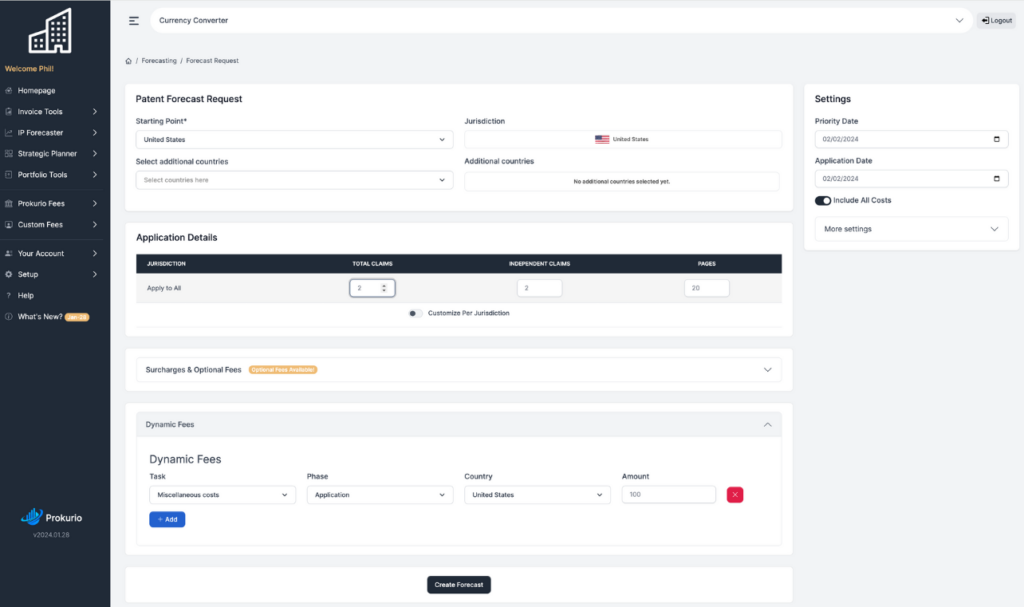Open the Starting Point dropdown
1024x607 pixels.
(x=295, y=140)
